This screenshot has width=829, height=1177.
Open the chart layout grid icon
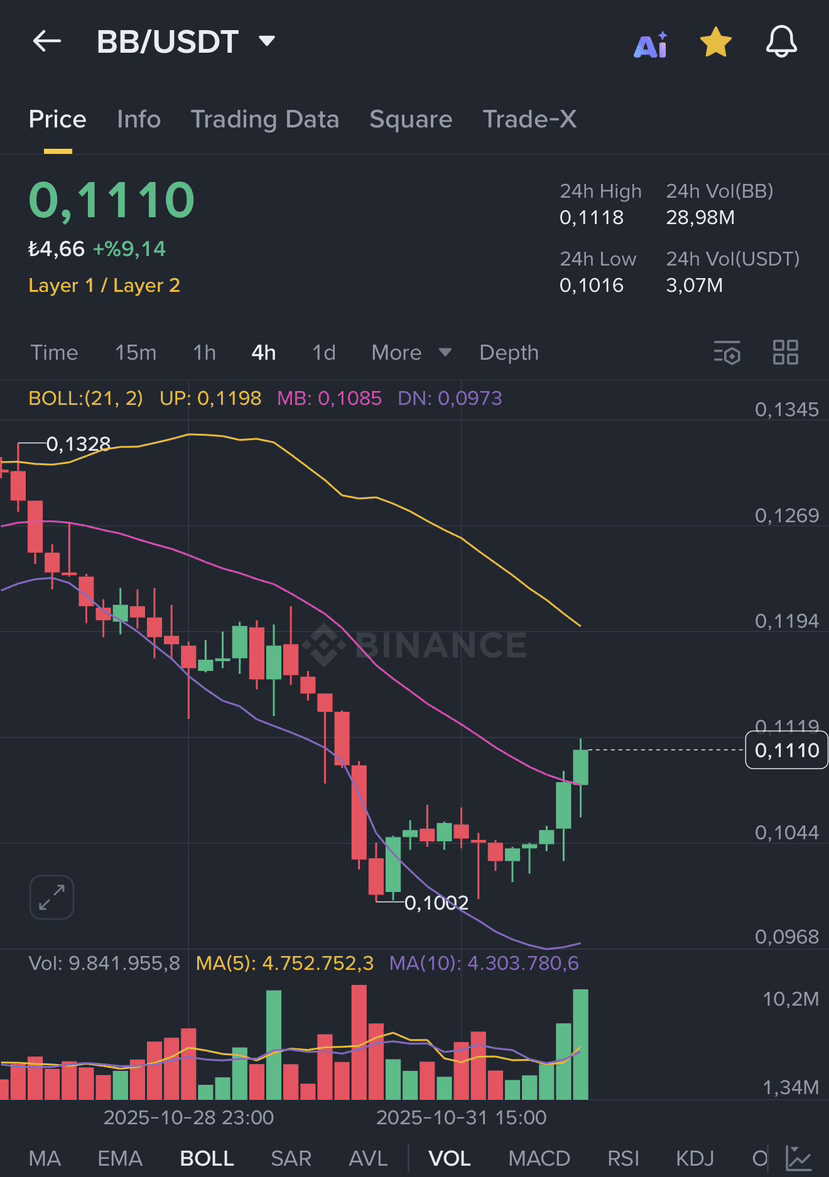pos(785,352)
